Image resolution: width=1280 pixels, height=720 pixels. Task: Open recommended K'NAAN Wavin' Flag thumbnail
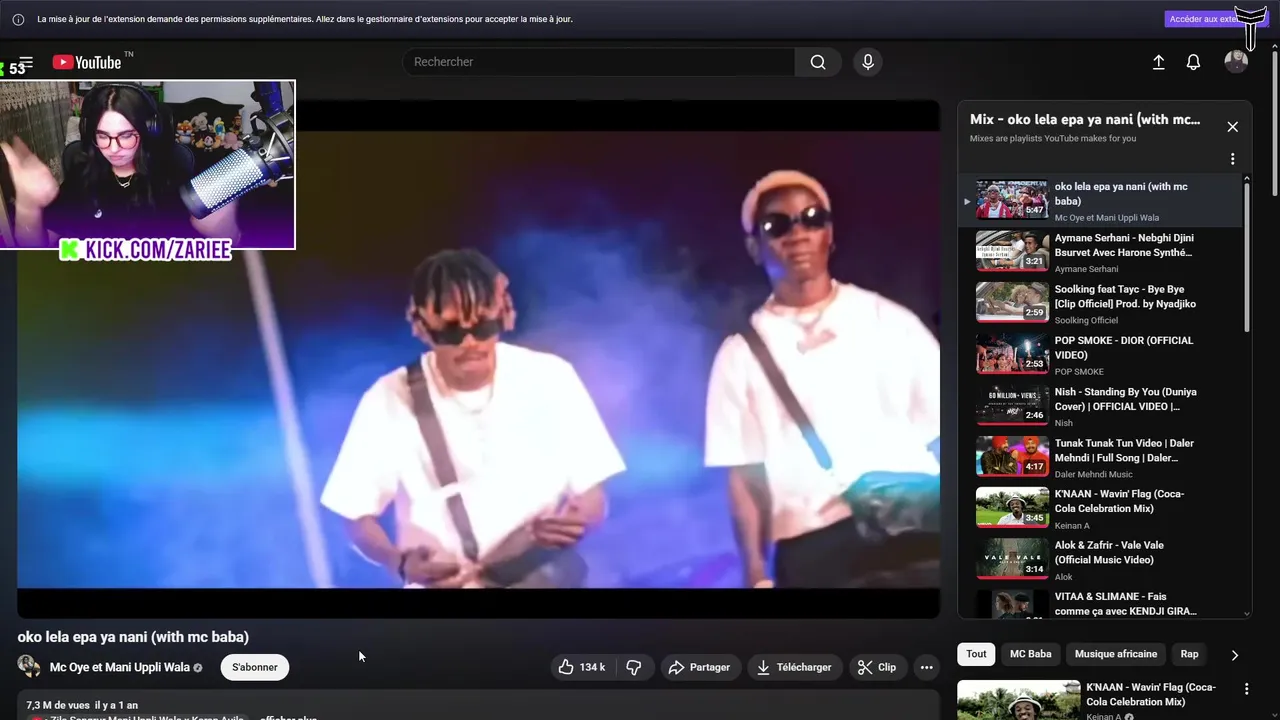1018,700
